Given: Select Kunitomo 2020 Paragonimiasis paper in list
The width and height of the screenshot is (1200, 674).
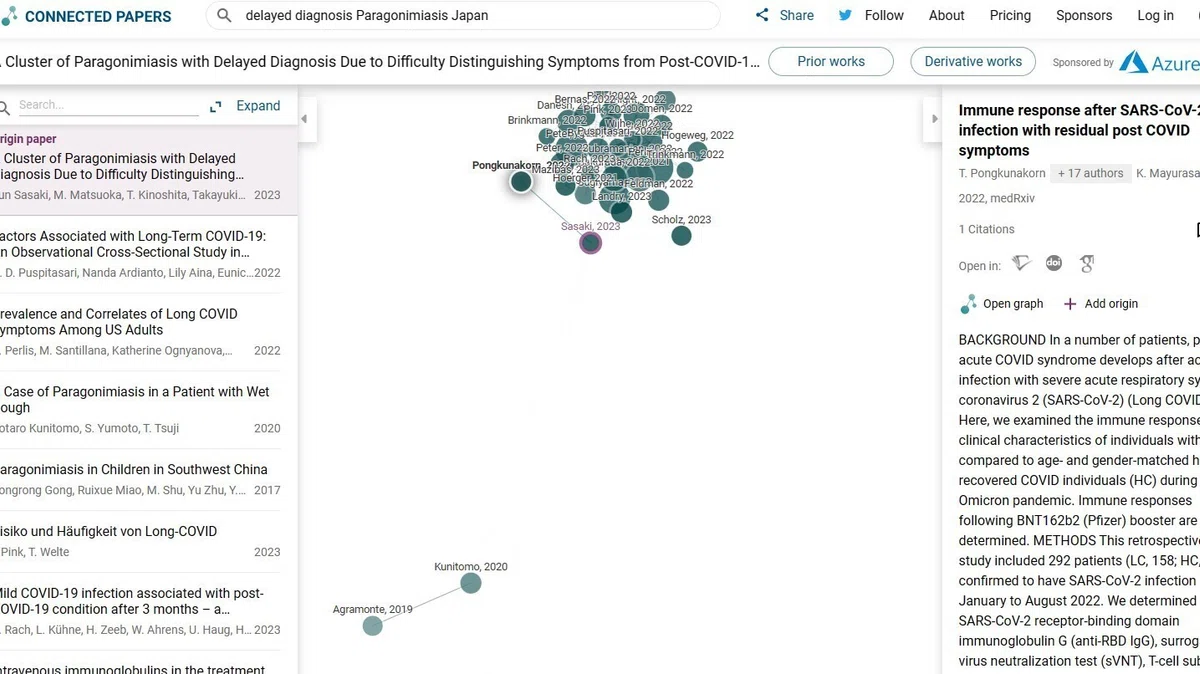Looking at the screenshot, I should 141,410.
